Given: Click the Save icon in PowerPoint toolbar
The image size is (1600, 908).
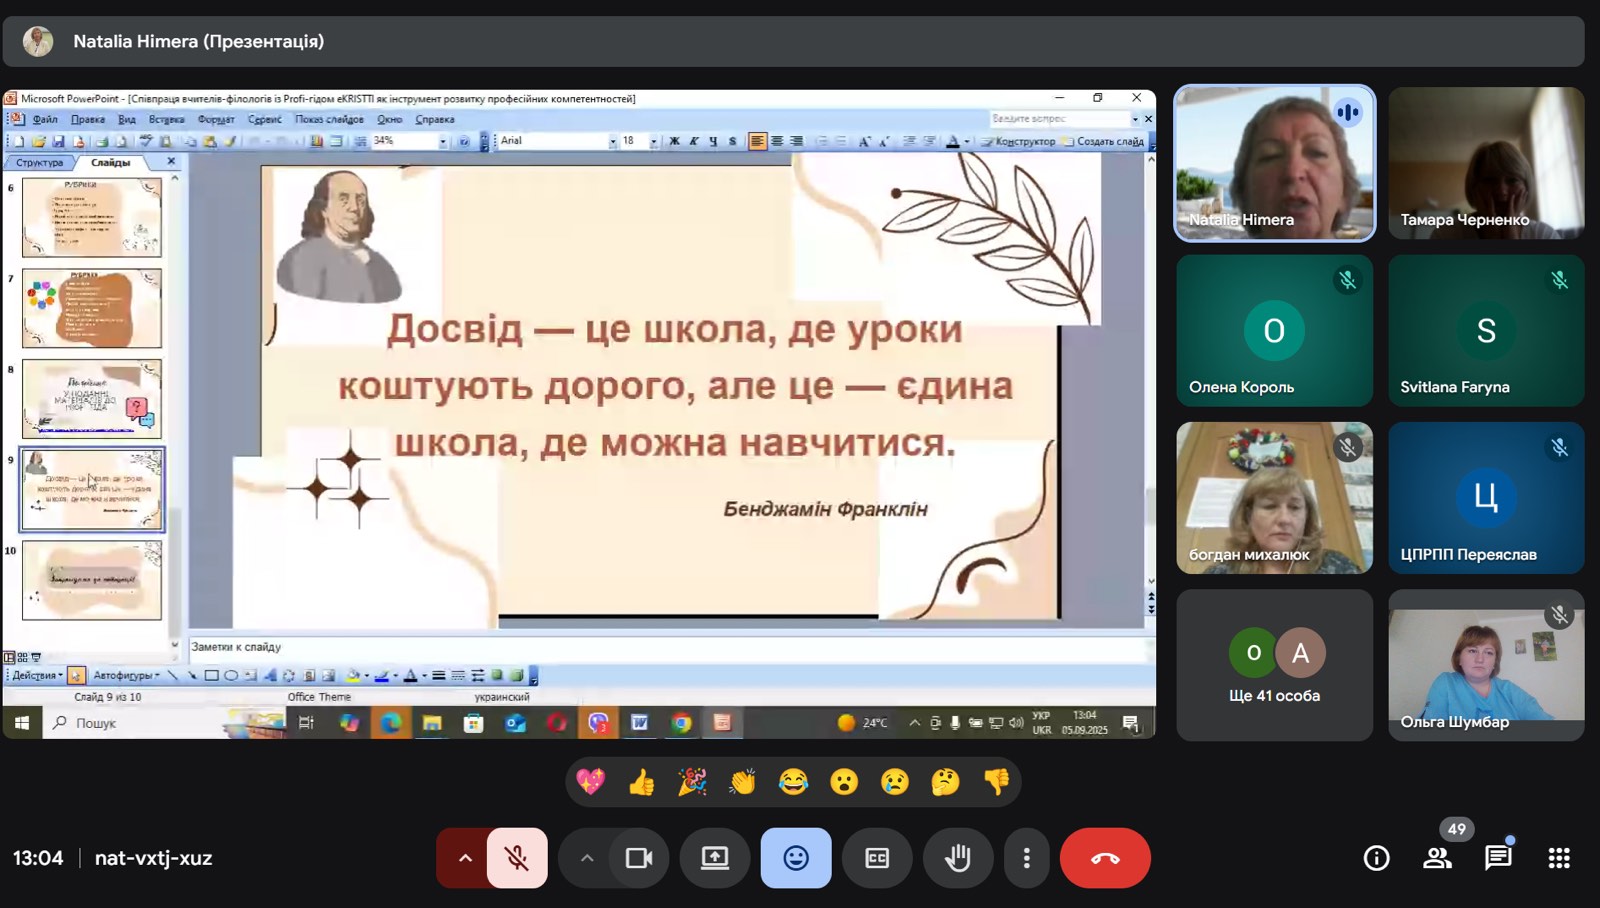Looking at the screenshot, I should pyautogui.click(x=58, y=141).
